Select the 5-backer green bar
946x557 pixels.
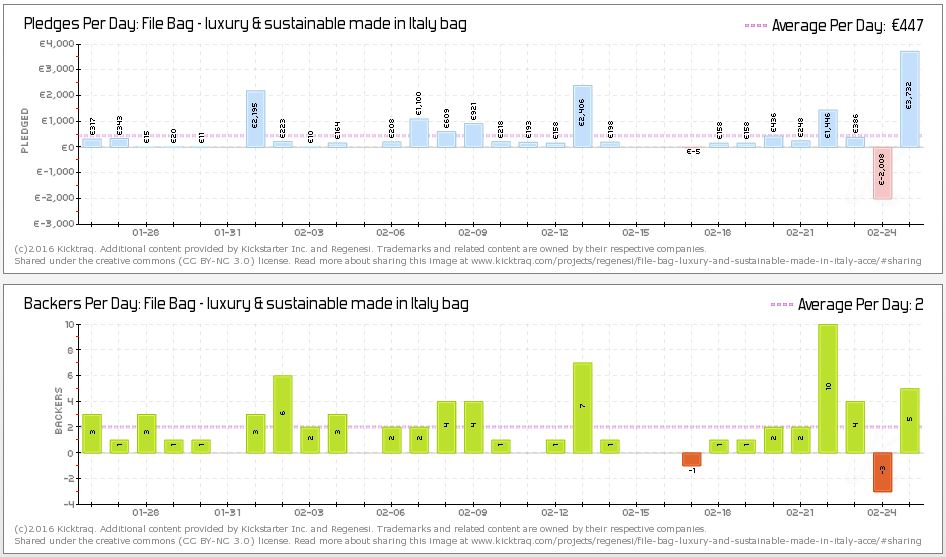click(x=910, y=421)
